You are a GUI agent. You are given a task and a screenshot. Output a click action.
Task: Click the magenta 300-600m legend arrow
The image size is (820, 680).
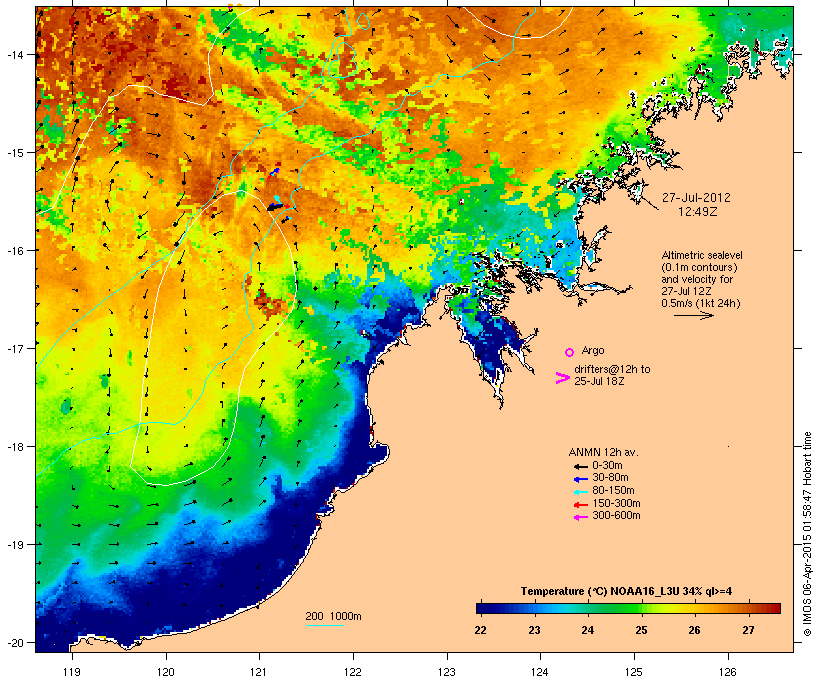coord(580,517)
